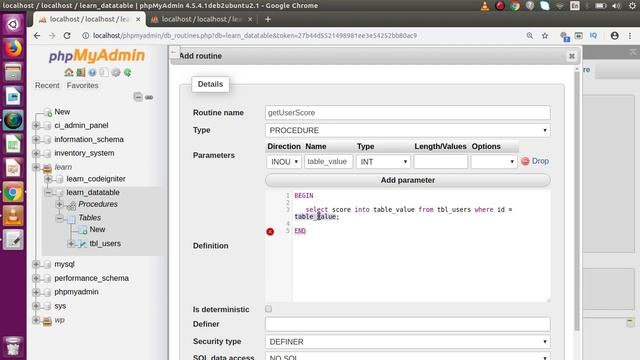Click the IQ browser extension icon
The height and width of the screenshot is (360, 640).
click(593, 36)
